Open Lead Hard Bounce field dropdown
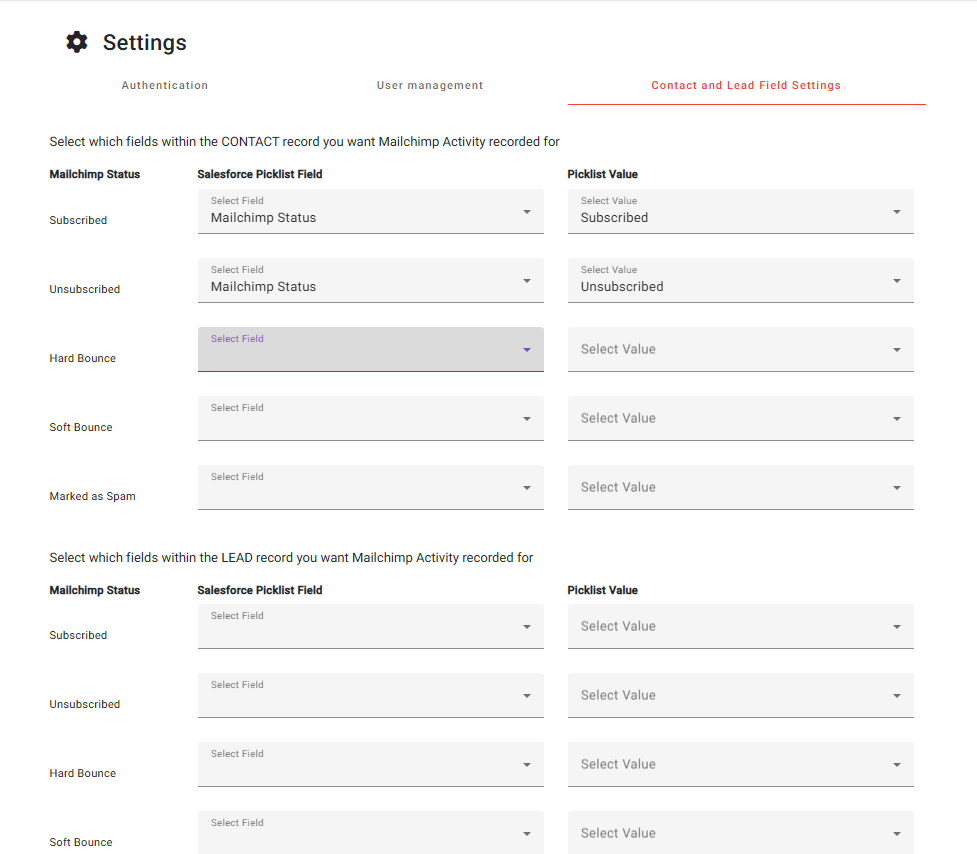 (370, 764)
